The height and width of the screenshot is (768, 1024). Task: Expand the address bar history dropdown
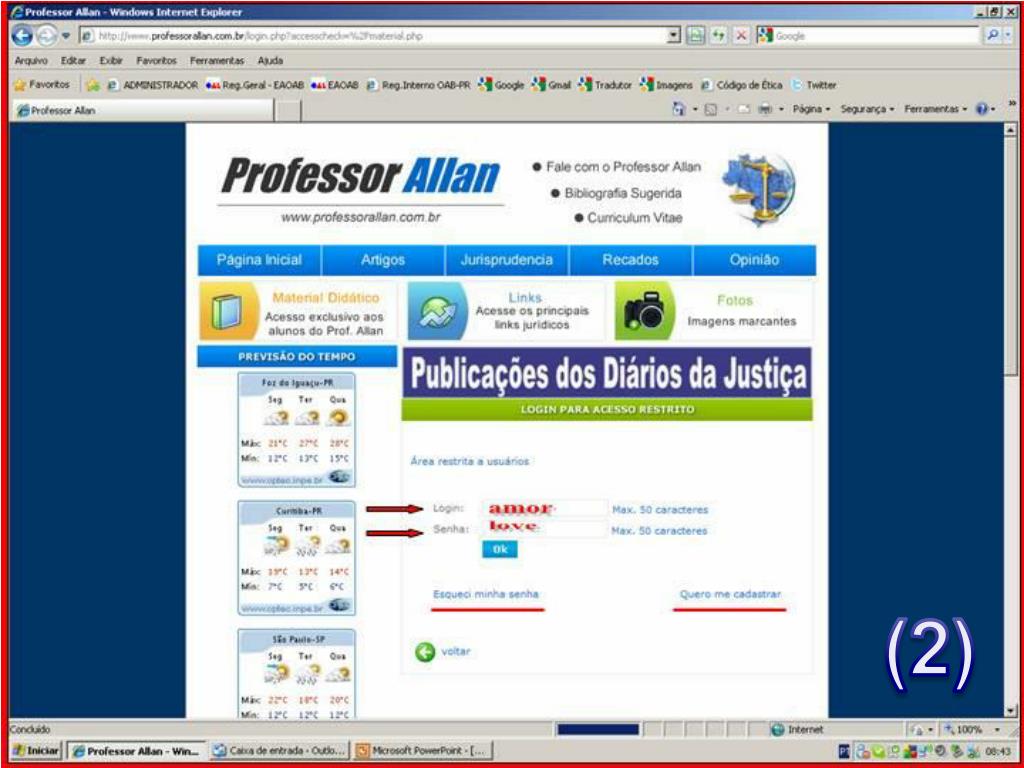[675, 36]
